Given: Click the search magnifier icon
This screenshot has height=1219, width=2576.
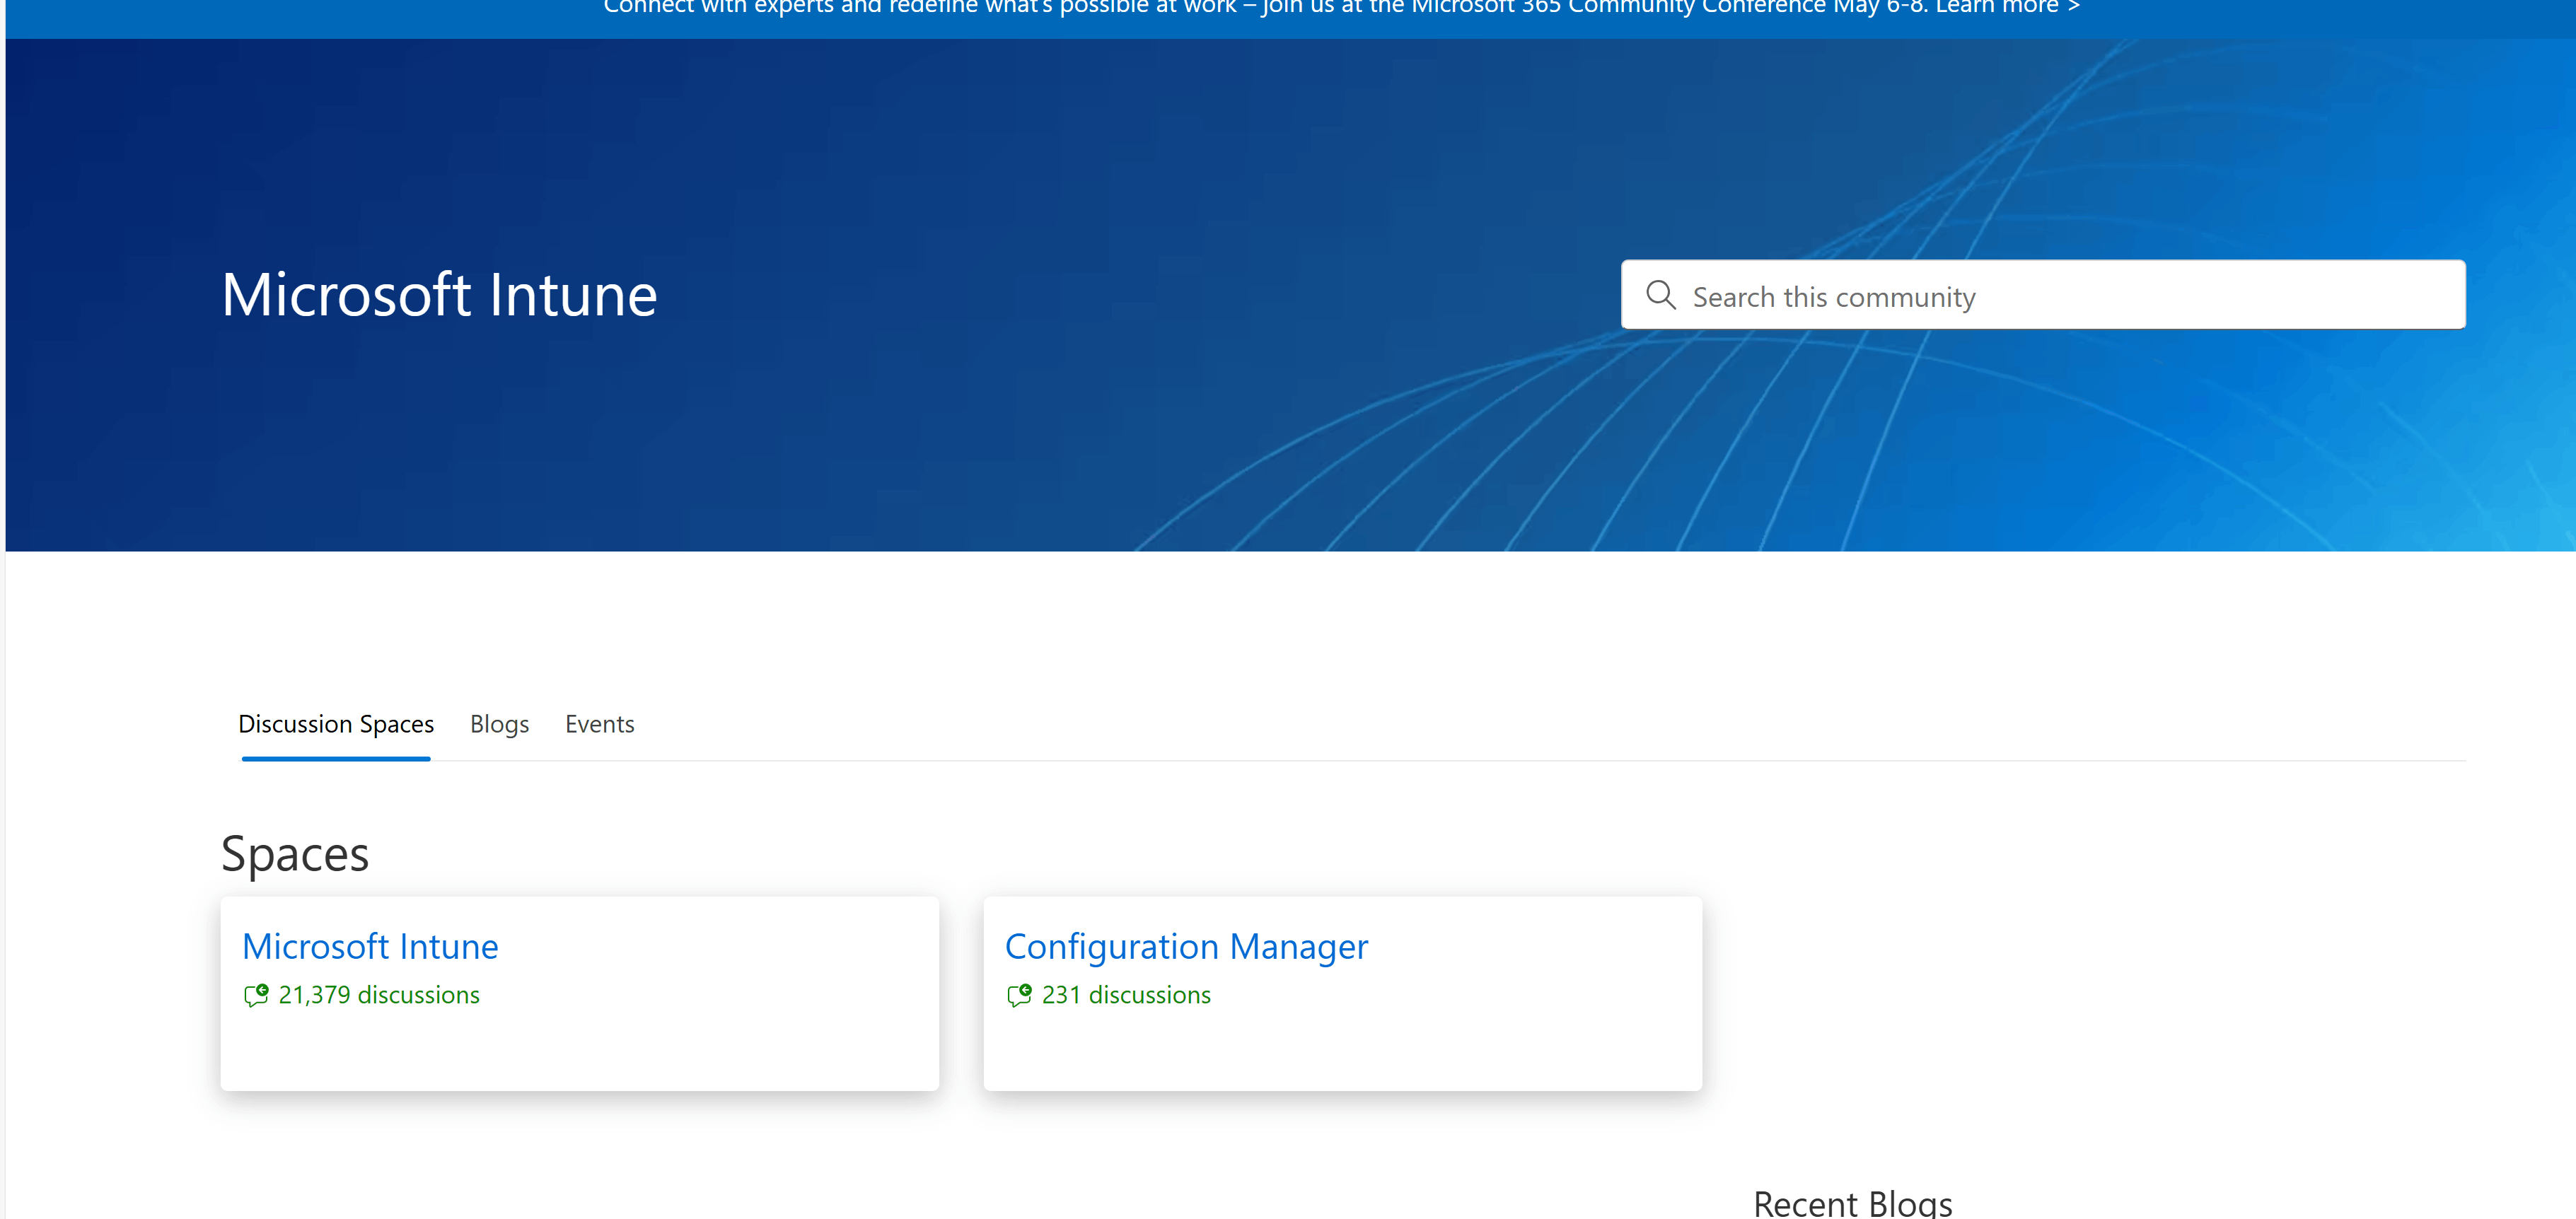Looking at the screenshot, I should [1660, 295].
